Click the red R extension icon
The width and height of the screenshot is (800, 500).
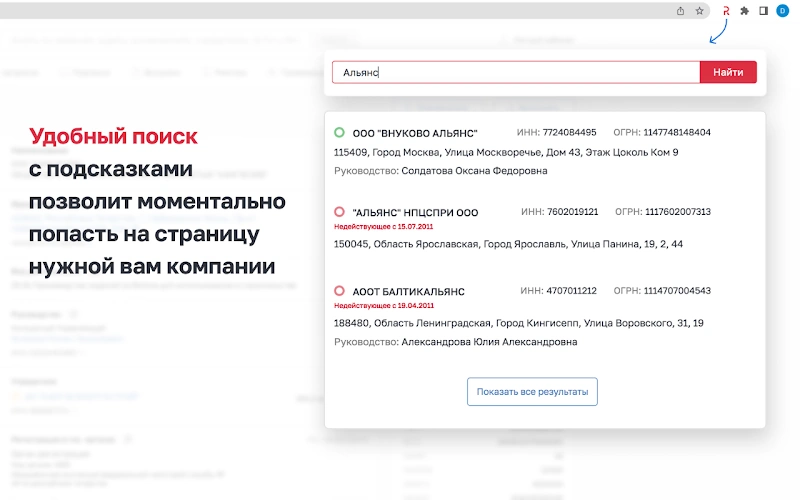point(726,11)
